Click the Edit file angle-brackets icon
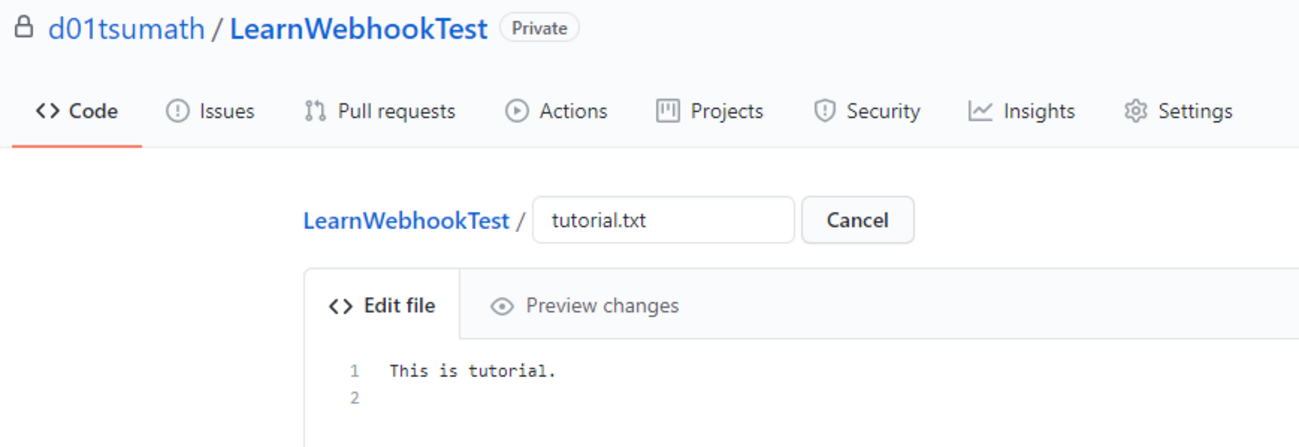 (340, 306)
